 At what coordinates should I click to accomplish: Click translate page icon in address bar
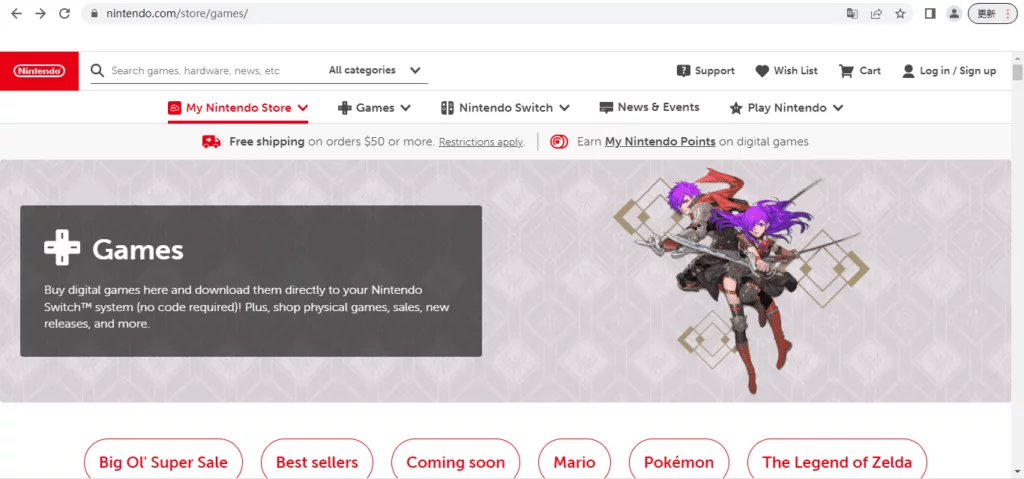[852, 14]
